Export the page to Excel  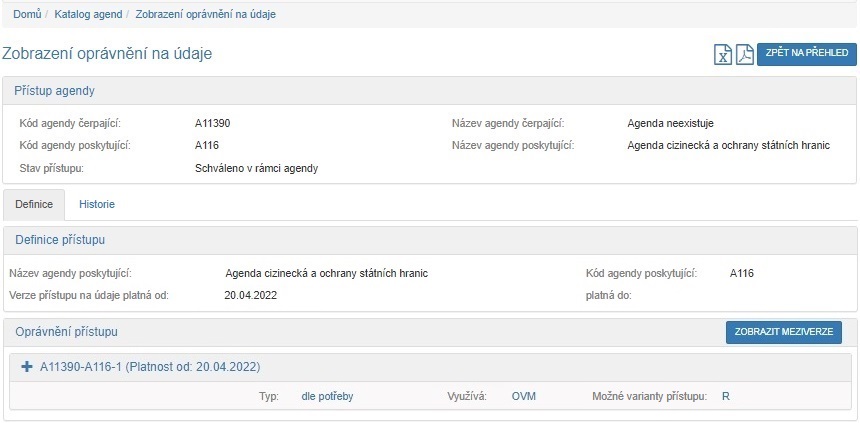723,54
